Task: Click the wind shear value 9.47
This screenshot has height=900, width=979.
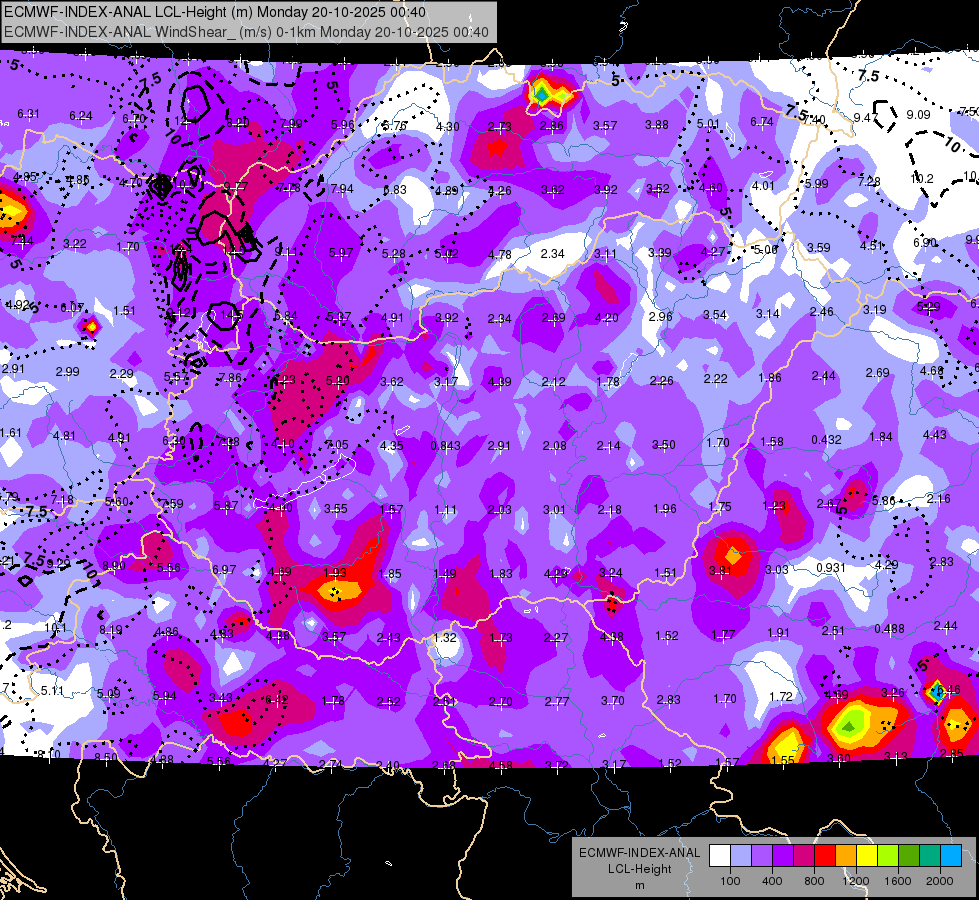Action: pos(865,117)
